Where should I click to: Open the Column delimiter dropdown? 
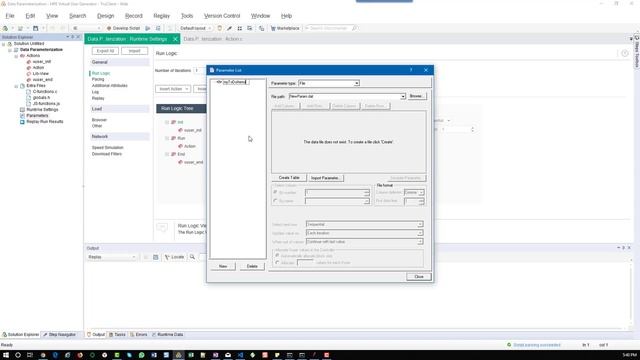(421, 192)
